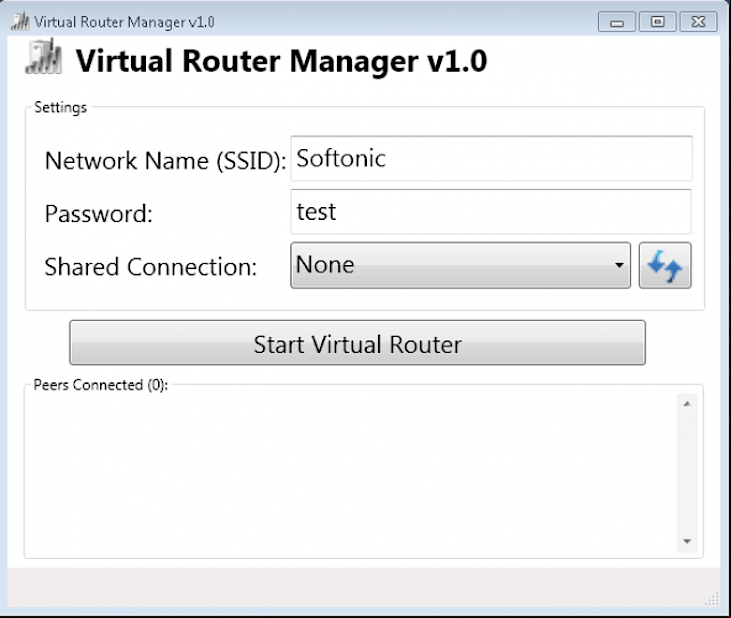Close the Virtual Router Manager window

tap(698, 22)
